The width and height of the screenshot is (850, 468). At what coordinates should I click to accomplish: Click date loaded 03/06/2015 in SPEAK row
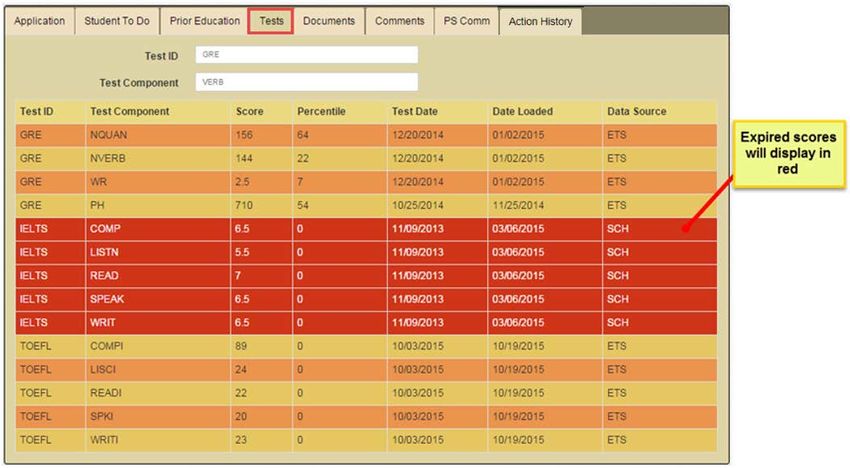544,299
